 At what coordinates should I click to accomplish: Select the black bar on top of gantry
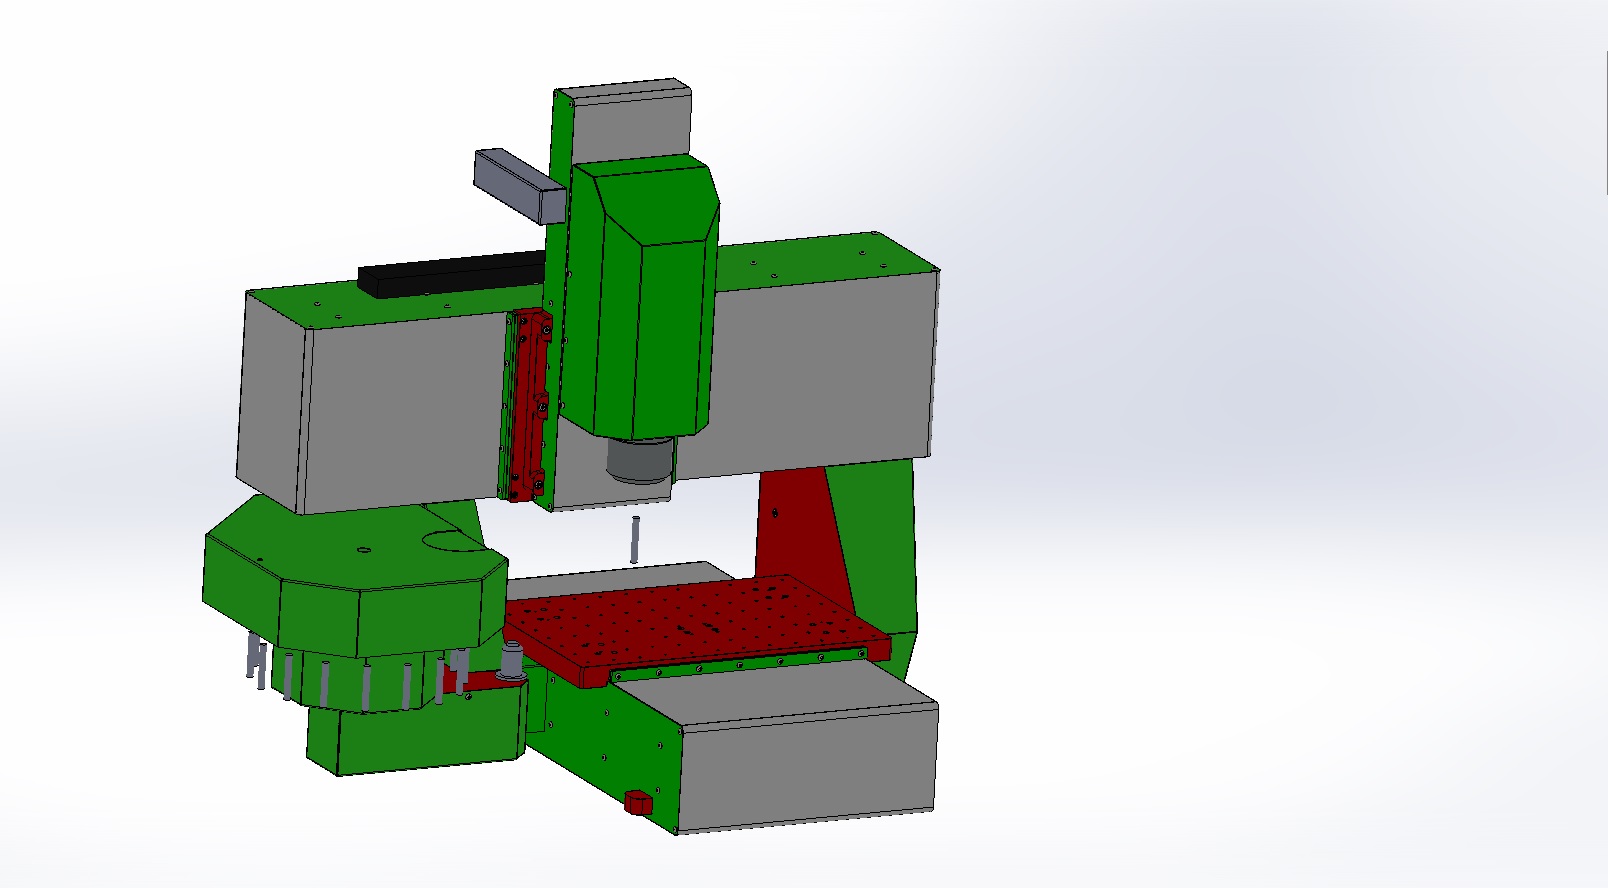coord(452,273)
